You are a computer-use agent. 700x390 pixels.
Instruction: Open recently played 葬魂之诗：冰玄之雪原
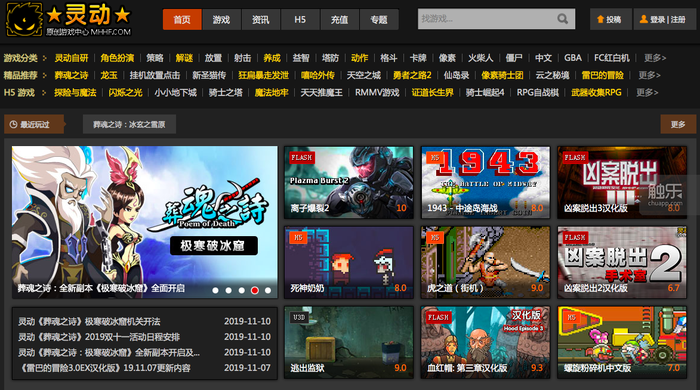click(x=129, y=124)
